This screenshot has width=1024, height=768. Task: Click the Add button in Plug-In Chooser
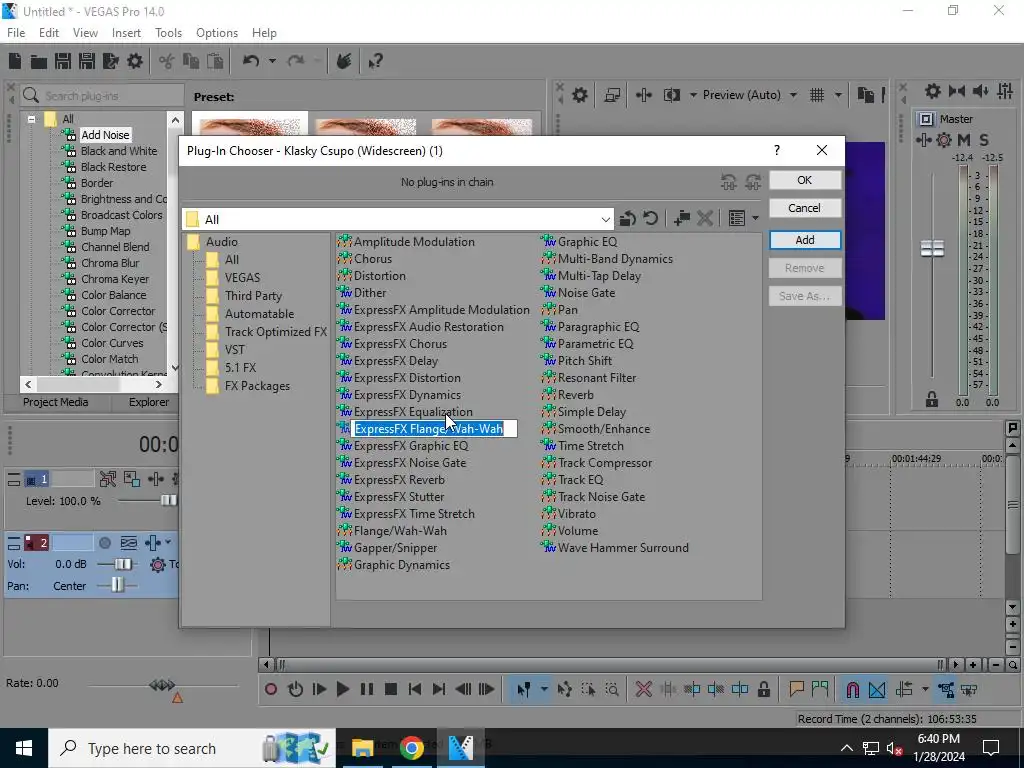click(x=805, y=240)
